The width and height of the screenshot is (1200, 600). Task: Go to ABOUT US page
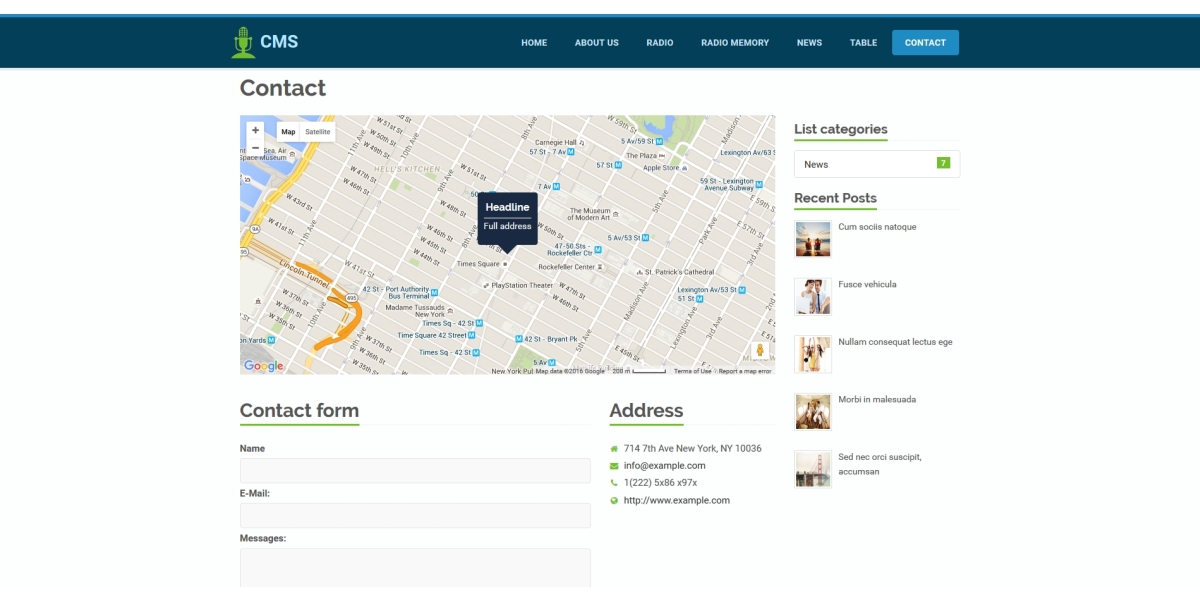tap(597, 43)
